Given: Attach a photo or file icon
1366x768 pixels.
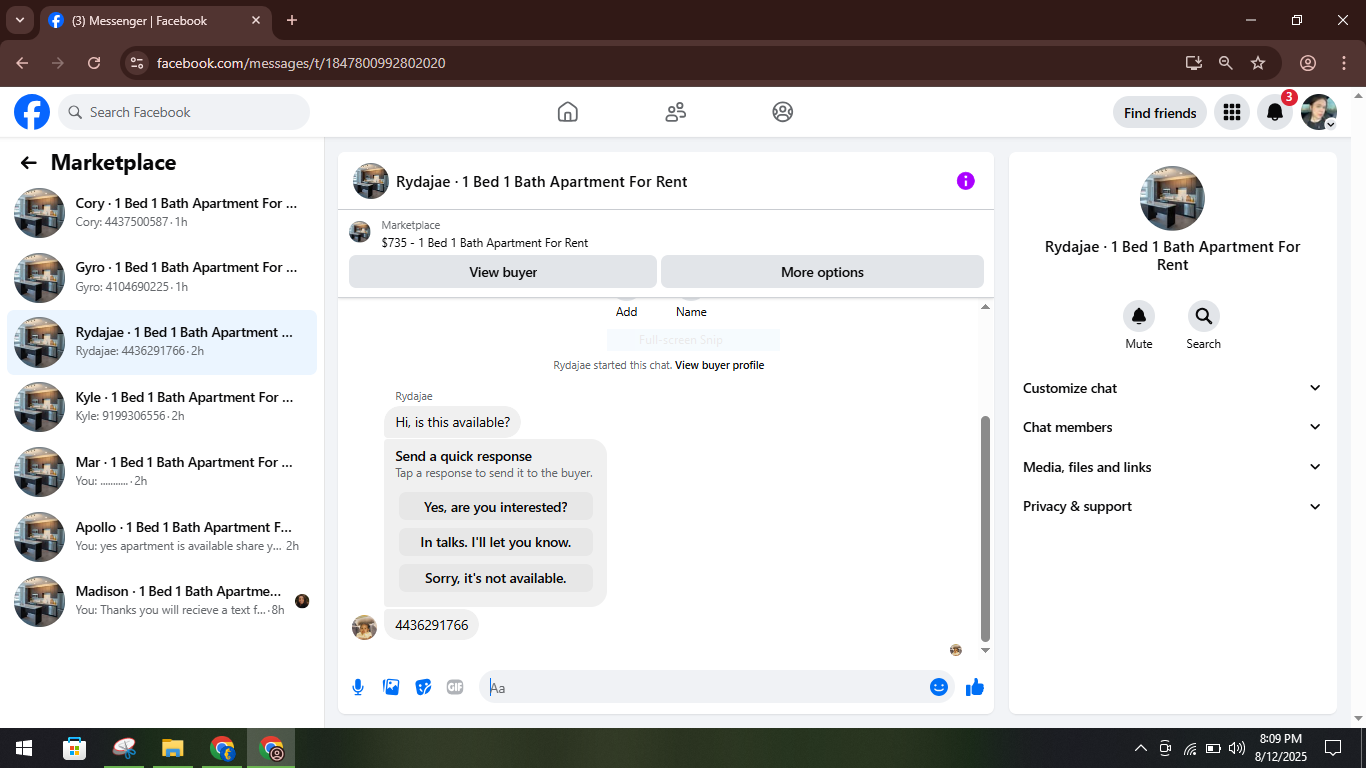Looking at the screenshot, I should 391,687.
